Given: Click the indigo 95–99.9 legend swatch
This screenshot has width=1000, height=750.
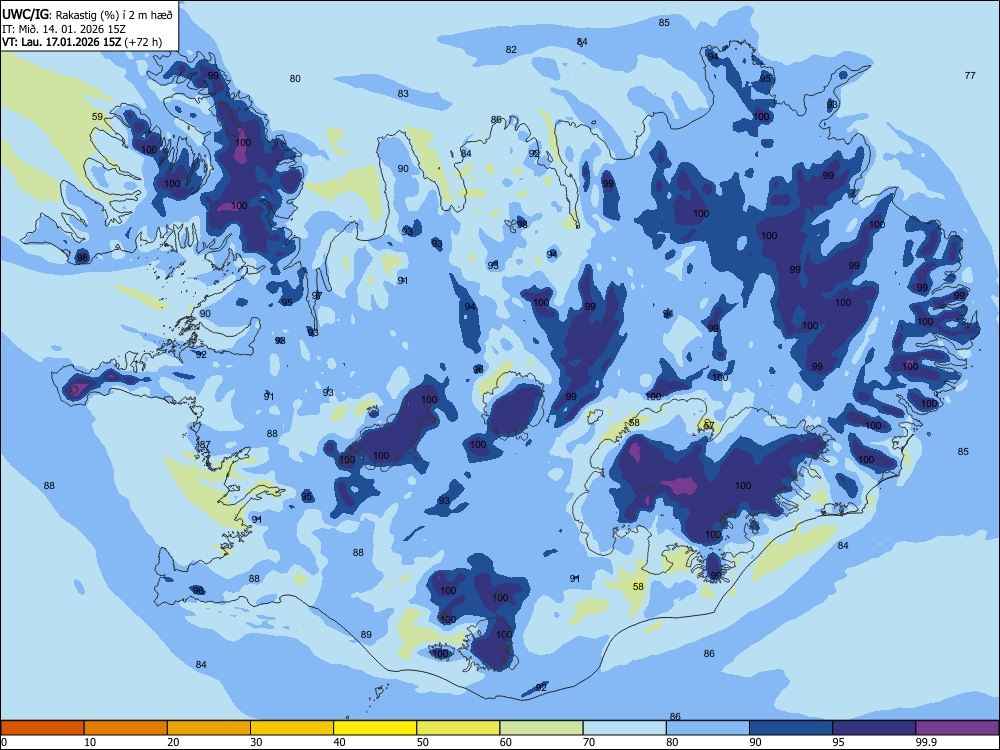Looking at the screenshot, I should [x=874, y=728].
